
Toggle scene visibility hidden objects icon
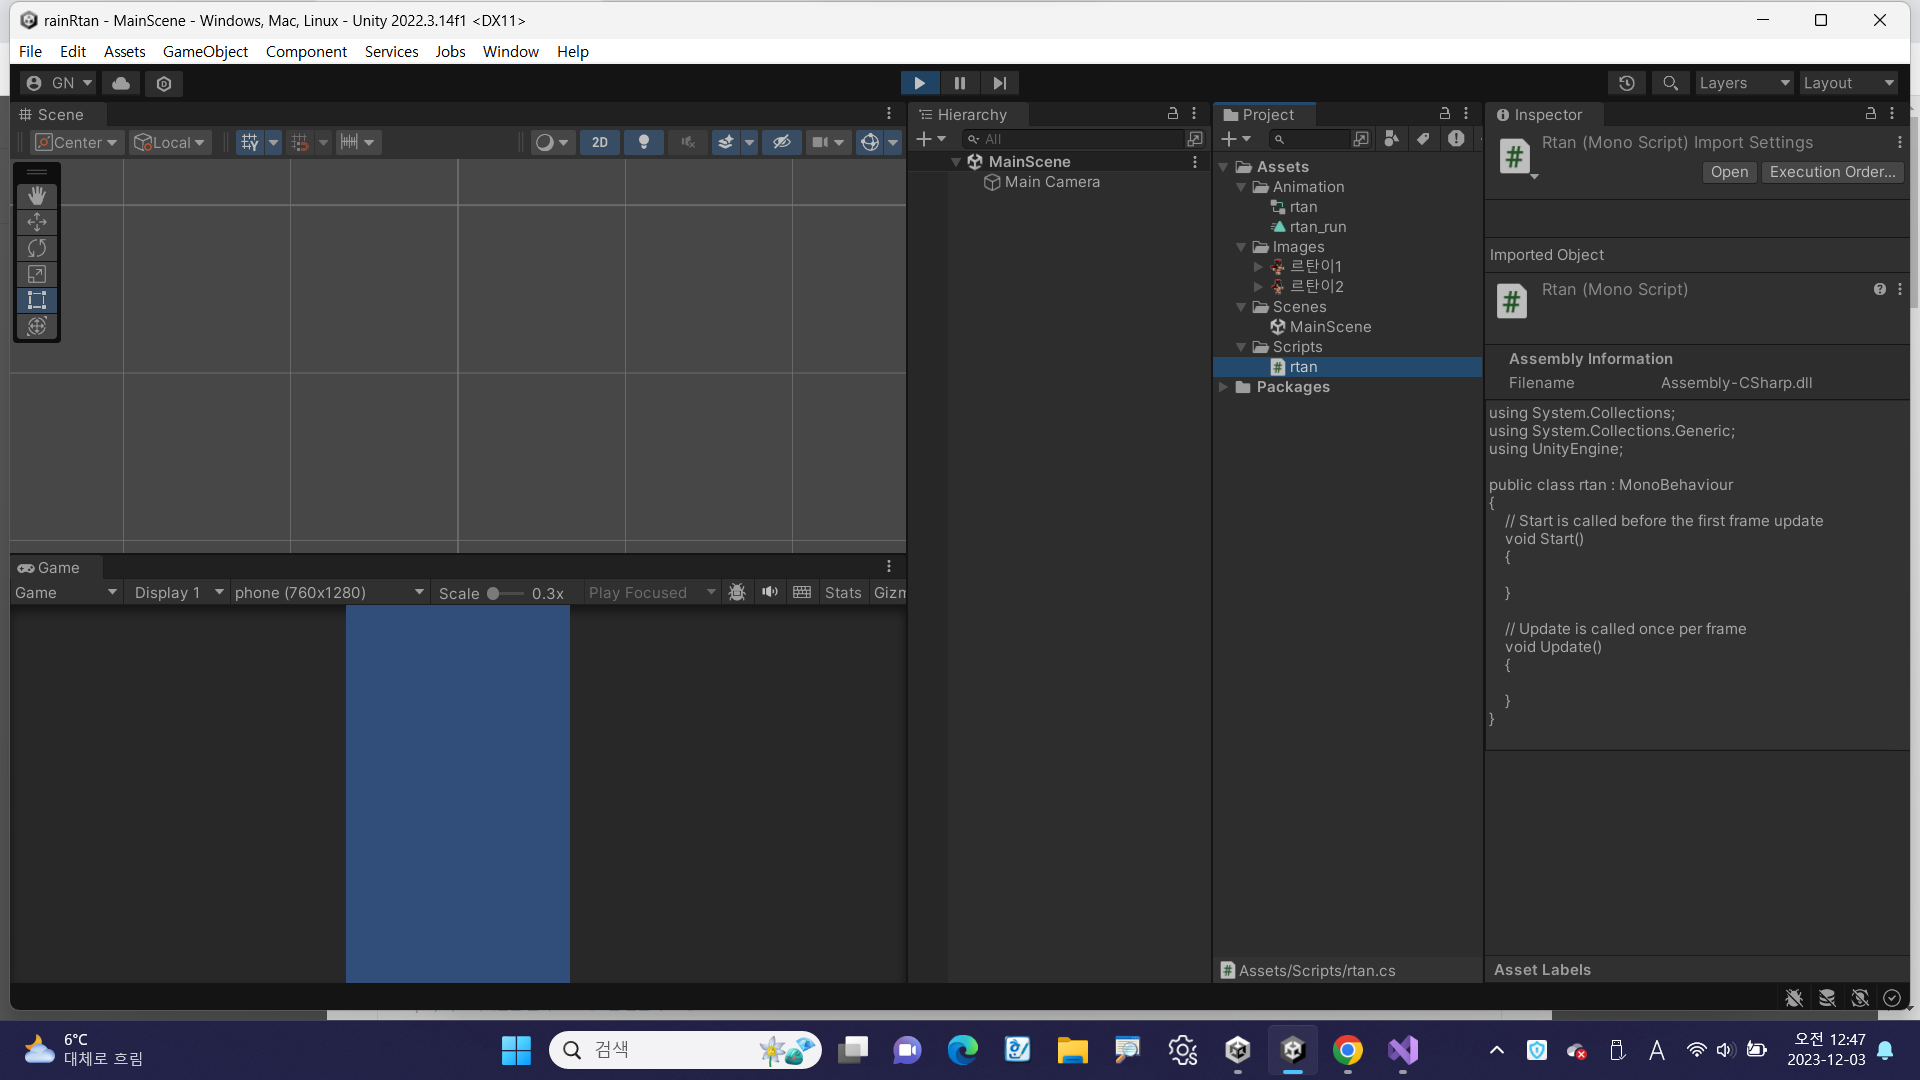coord(782,142)
